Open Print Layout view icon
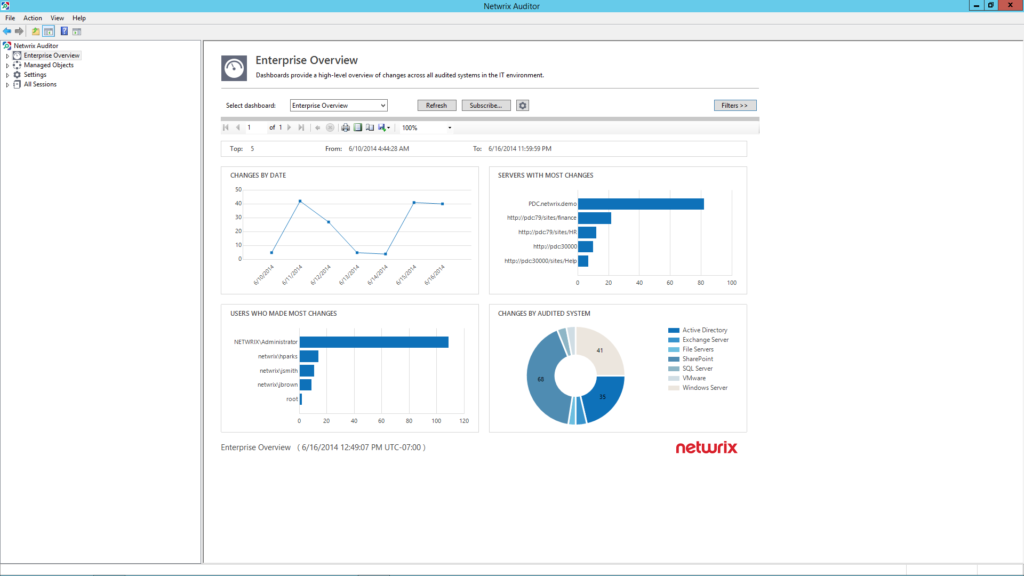Viewport: 1024px width, 576px height. pos(358,128)
